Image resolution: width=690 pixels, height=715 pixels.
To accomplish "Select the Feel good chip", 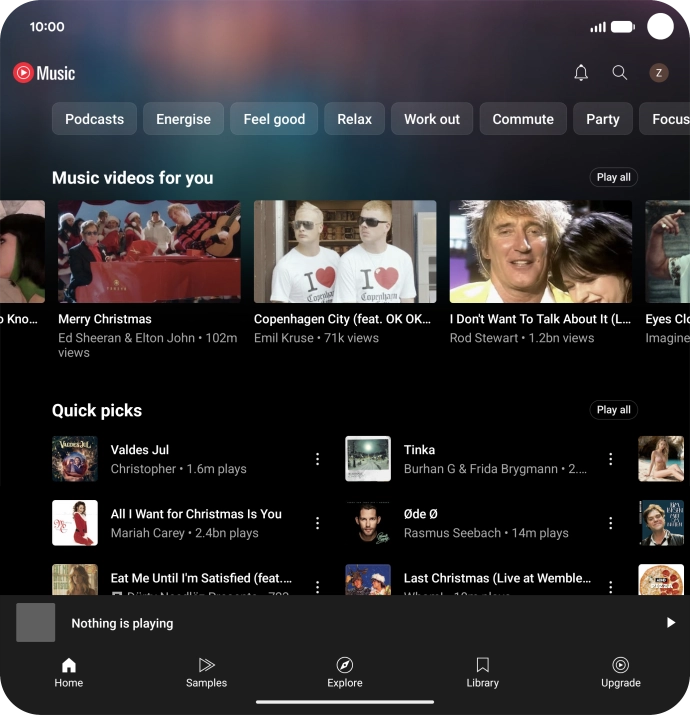I will [x=274, y=119].
